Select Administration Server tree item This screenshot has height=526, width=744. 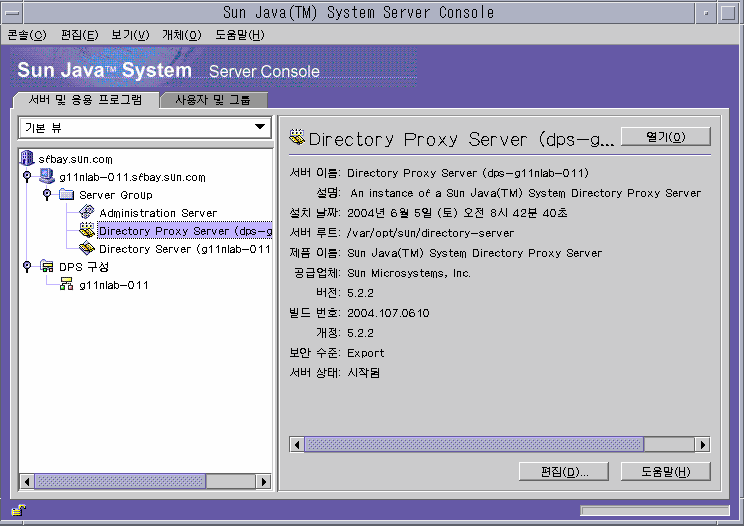pos(158,213)
